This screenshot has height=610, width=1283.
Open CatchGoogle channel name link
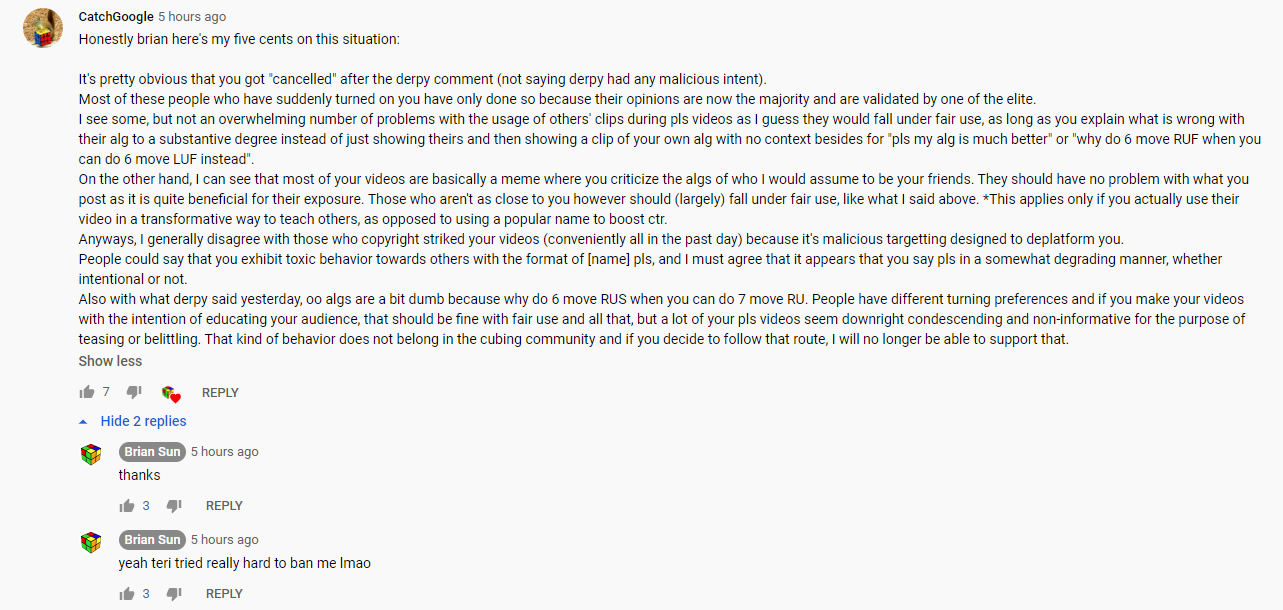[x=116, y=17]
